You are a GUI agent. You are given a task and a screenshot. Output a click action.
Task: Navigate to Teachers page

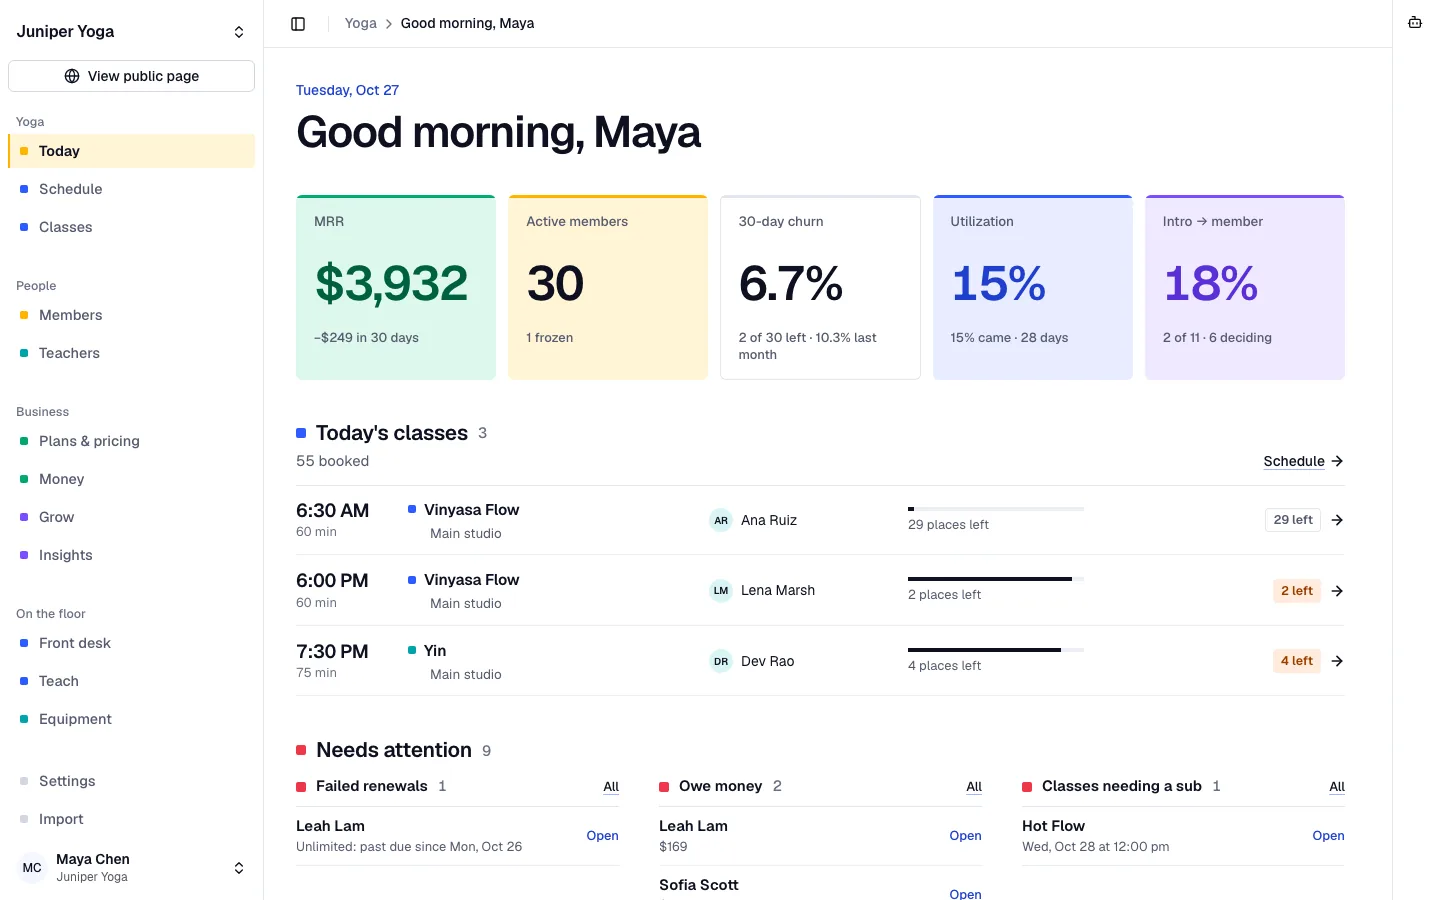pos(131,353)
